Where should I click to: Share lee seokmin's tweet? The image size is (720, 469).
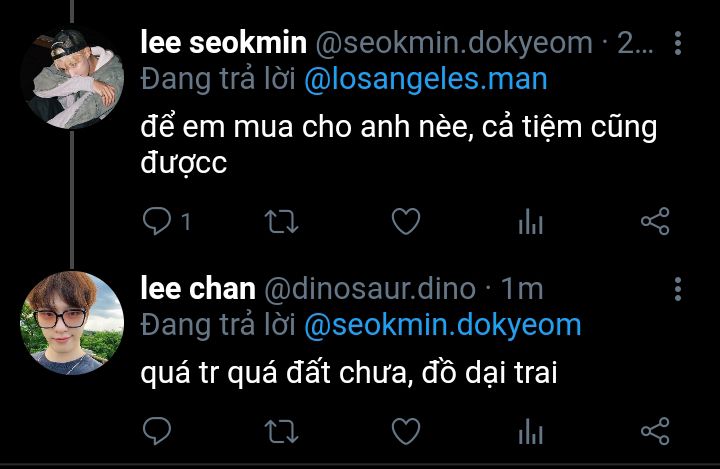click(x=655, y=221)
